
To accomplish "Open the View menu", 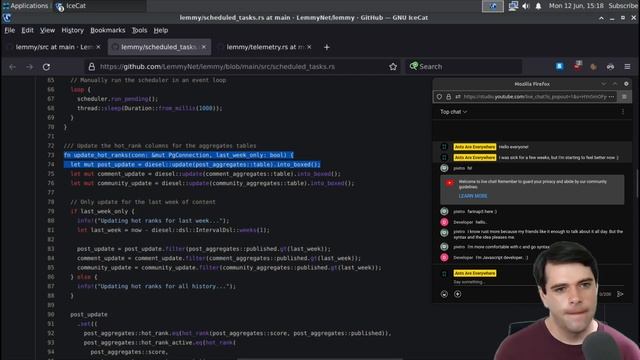I will pos(47,30).
